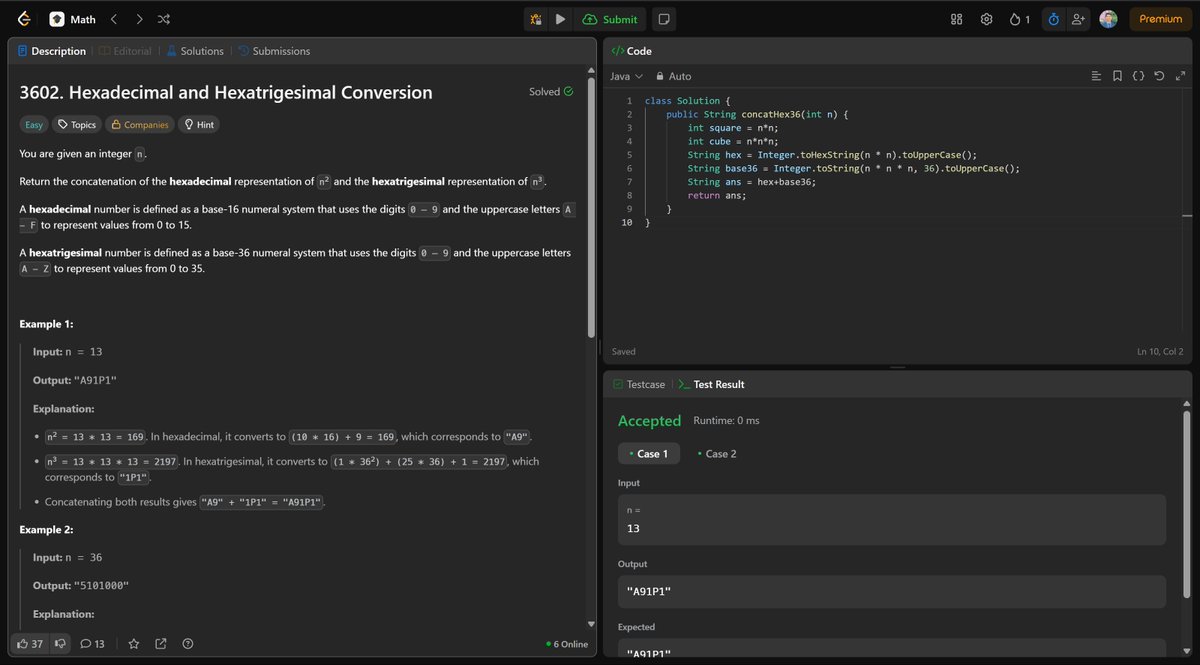Click the invite user icon
This screenshot has height=665, width=1200.
click(x=1078, y=19)
